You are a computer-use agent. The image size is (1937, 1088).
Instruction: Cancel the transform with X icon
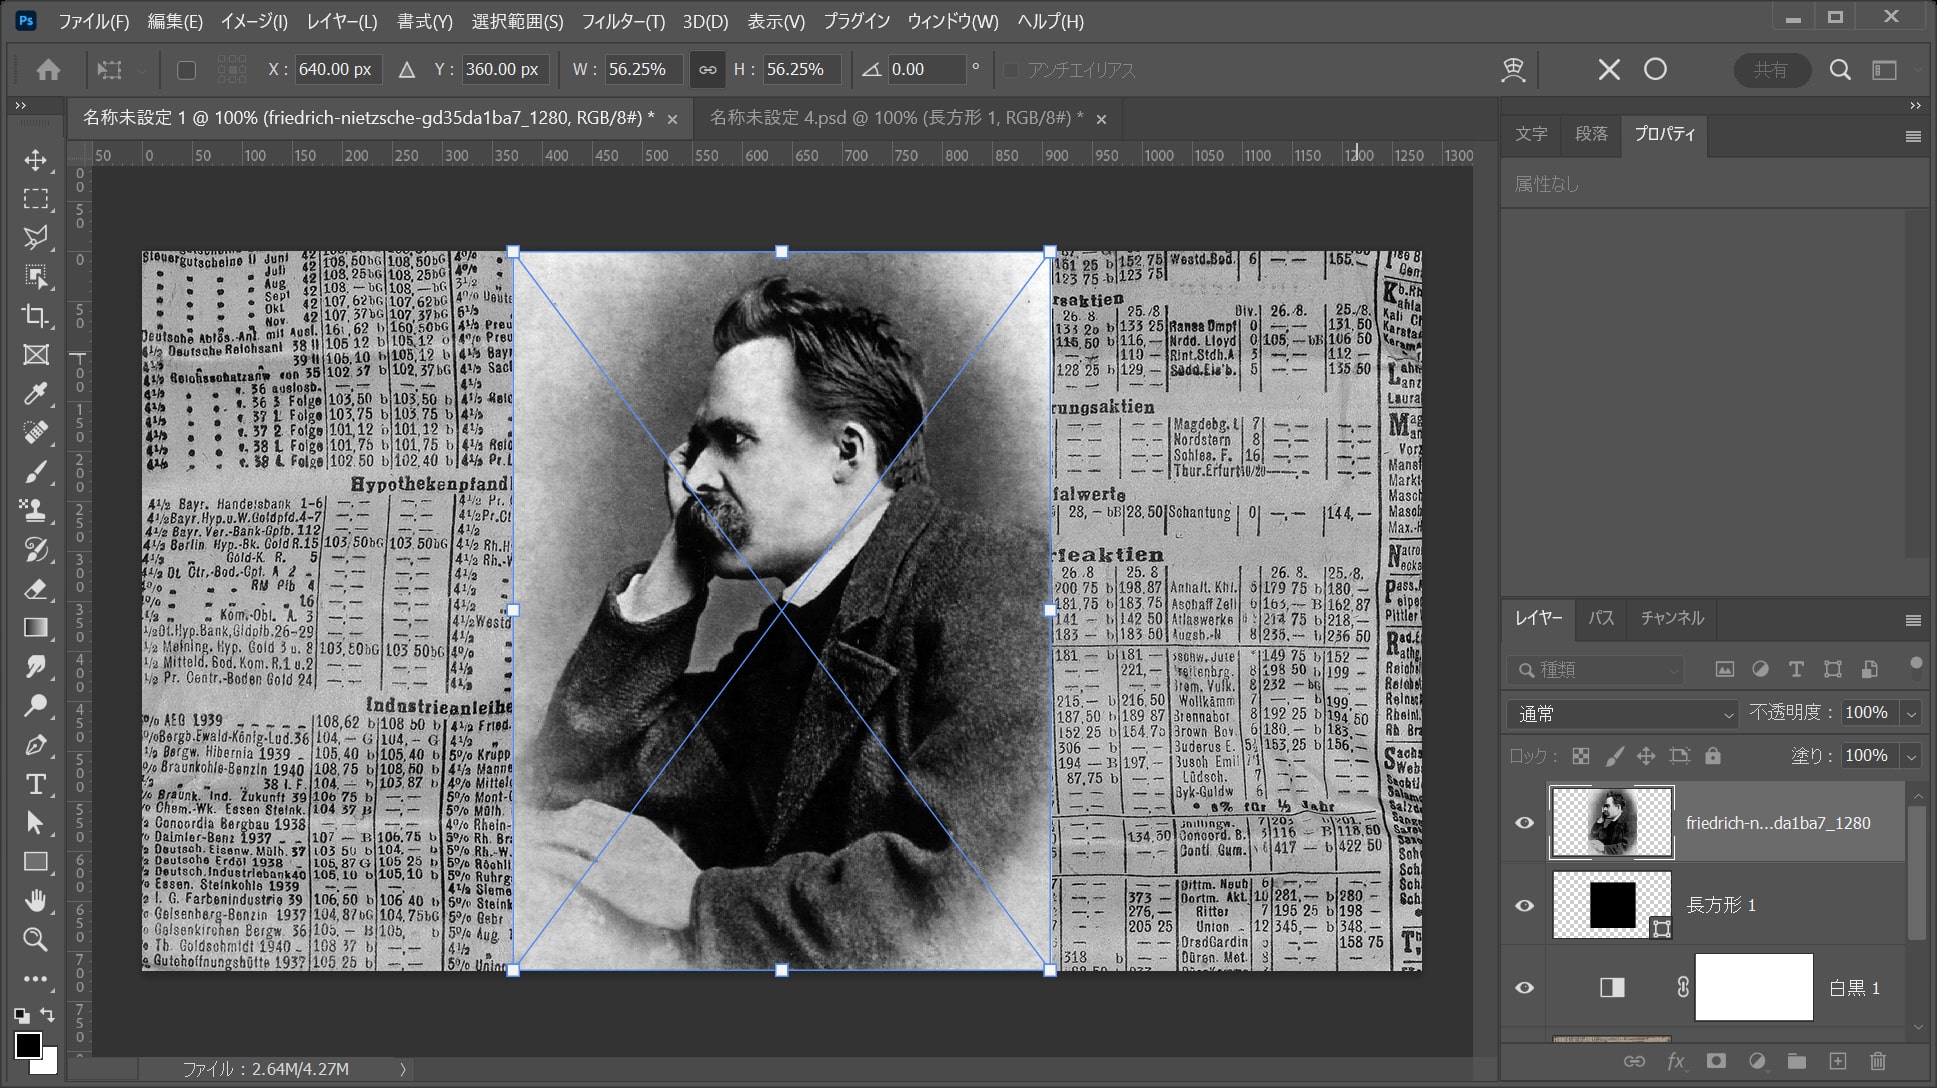[1609, 70]
